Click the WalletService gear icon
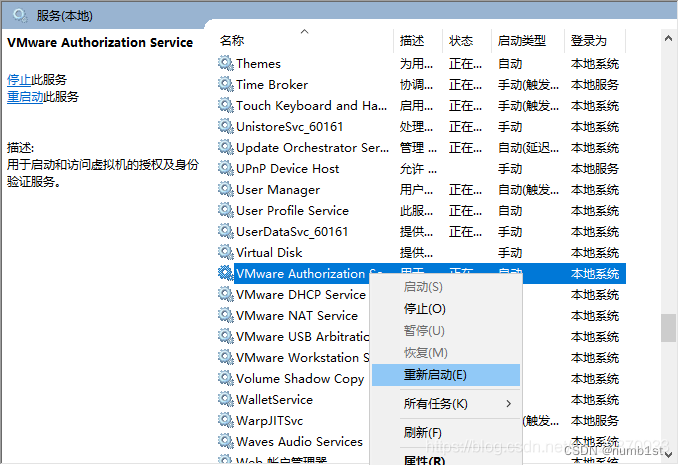The height and width of the screenshot is (465, 679). 226,399
